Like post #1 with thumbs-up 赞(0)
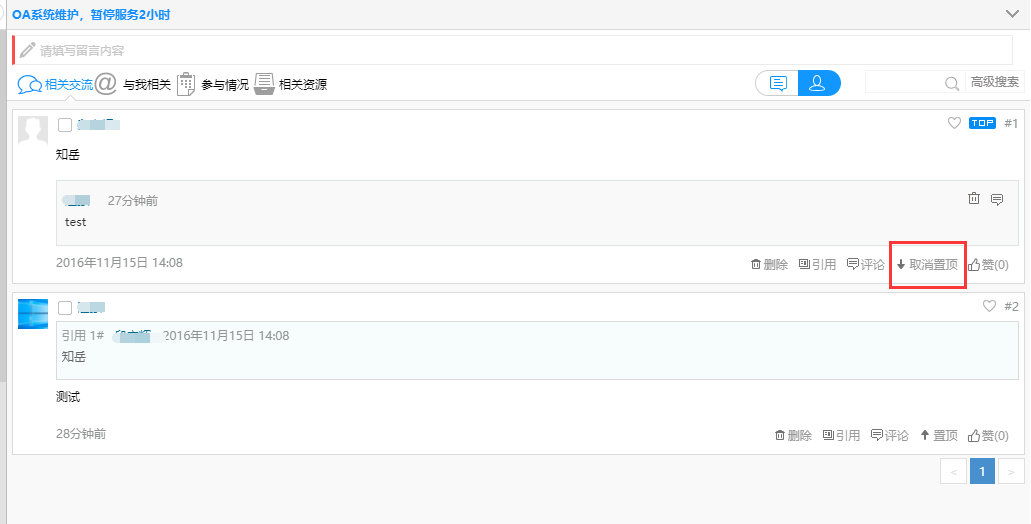Viewport: 1031px width, 524px height. [x=988, y=265]
